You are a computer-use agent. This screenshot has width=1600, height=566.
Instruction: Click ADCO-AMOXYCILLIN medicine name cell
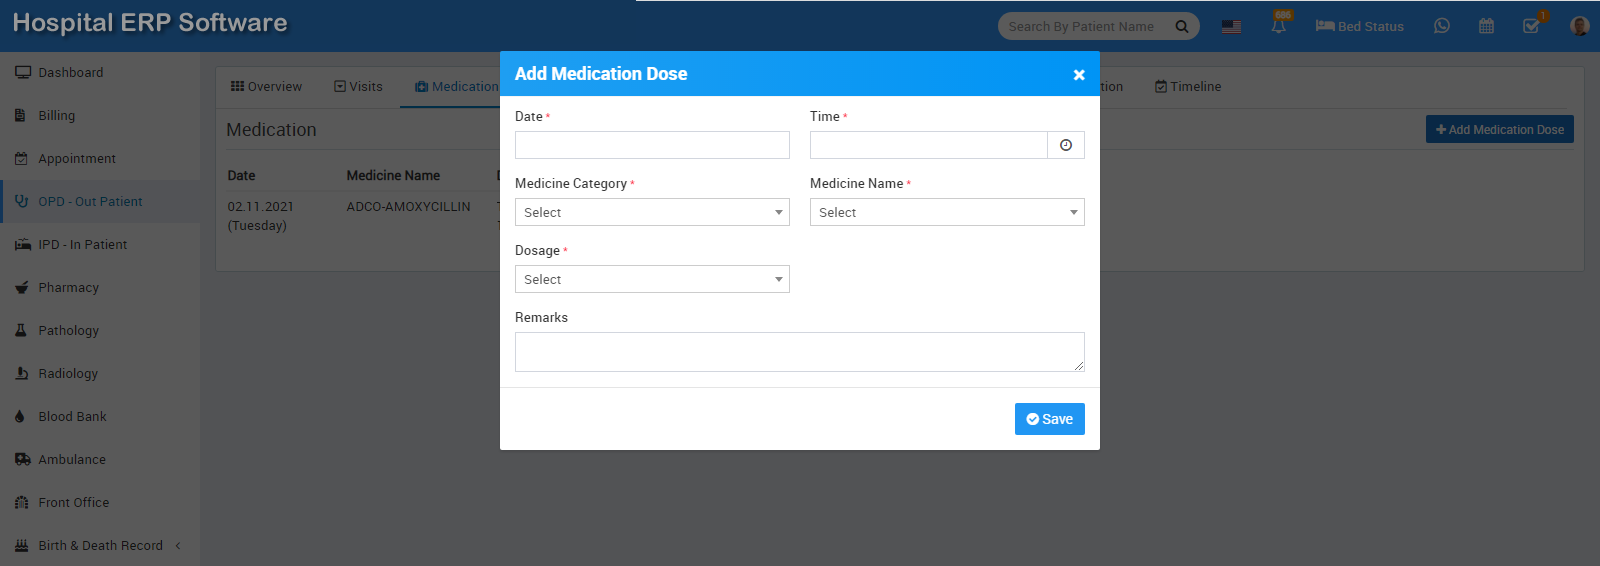click(x=409, y=206)
